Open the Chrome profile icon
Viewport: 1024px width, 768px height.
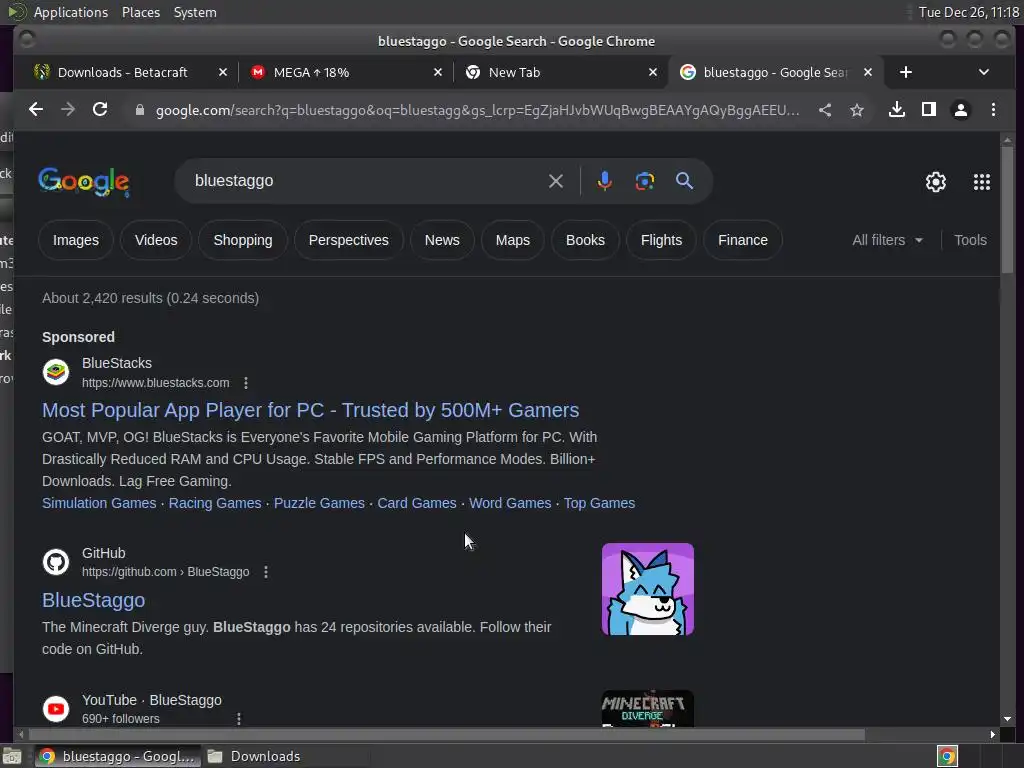[x=961, y=110]
